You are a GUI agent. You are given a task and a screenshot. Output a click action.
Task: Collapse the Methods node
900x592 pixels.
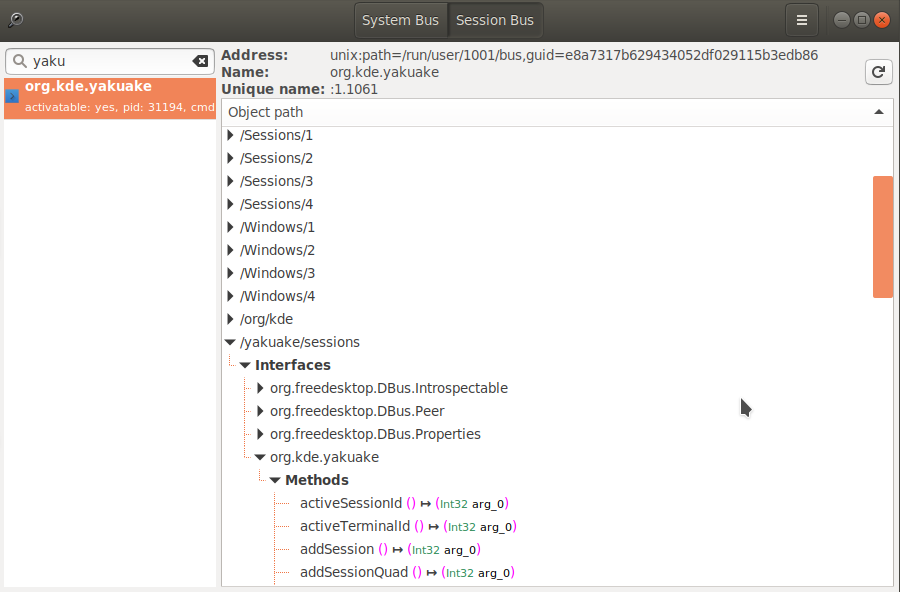(x=275, y=480)
